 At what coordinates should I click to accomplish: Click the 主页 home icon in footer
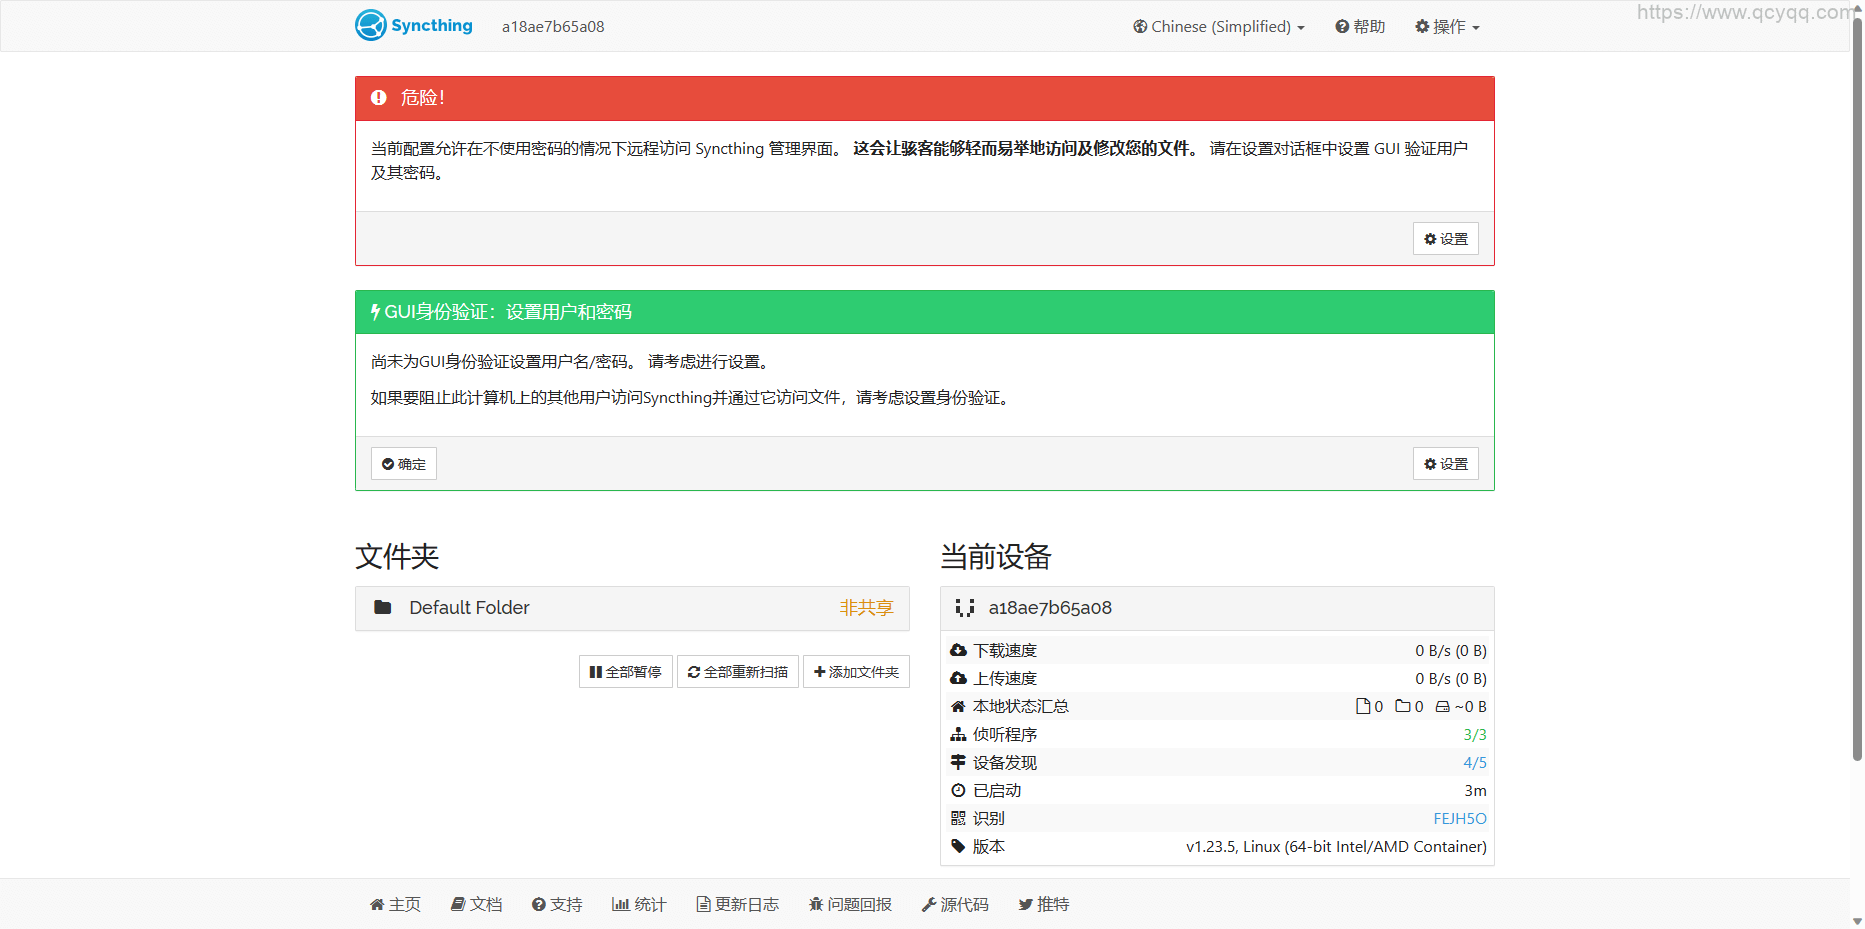click(377, 905)
